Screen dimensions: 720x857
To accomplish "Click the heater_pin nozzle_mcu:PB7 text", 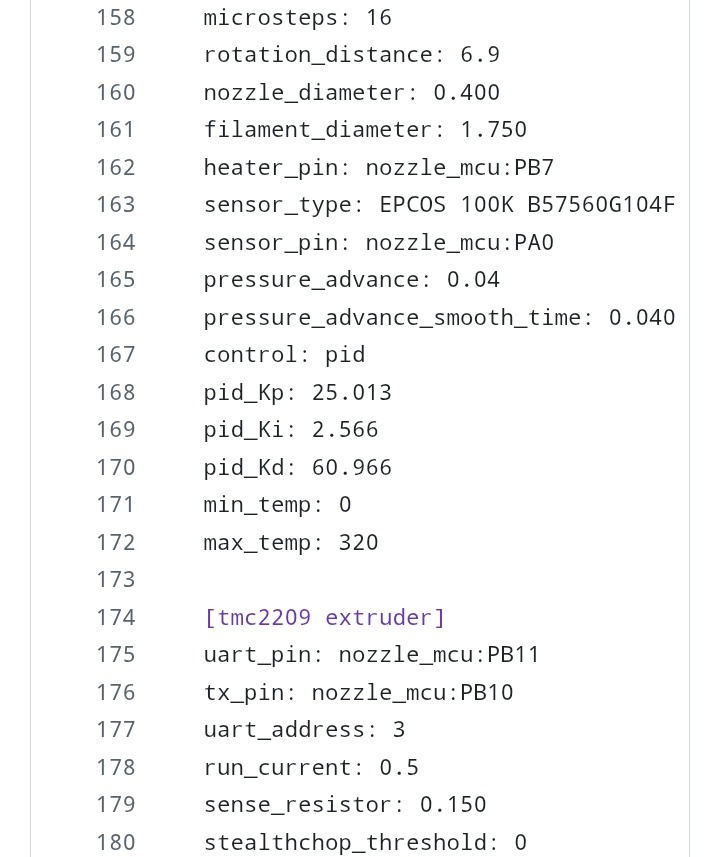I will (x=378, y=168).
